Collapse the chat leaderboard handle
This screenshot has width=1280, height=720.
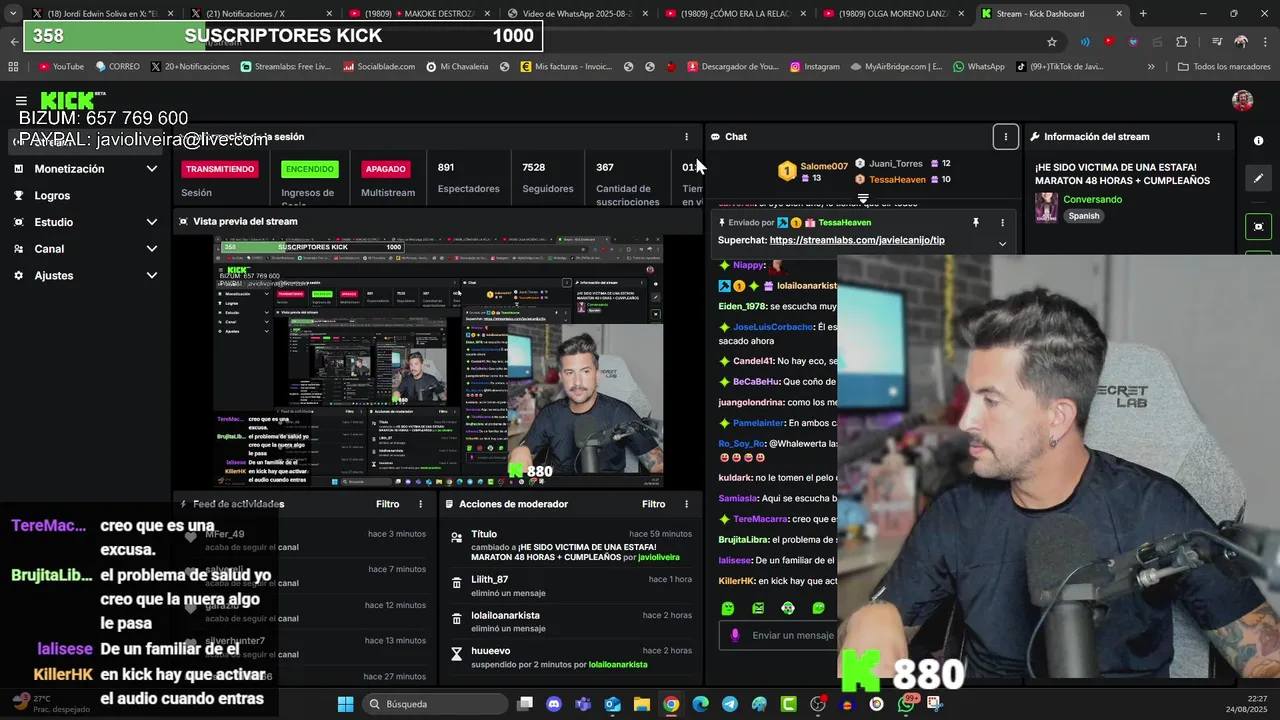pos(863,199)
